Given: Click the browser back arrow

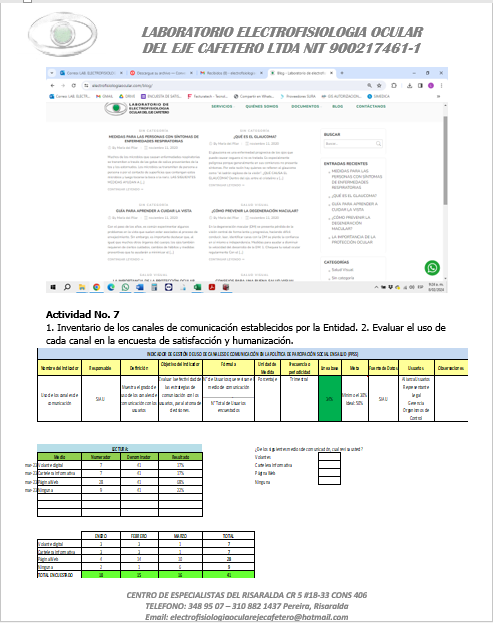Looking at the screenshot, I should click(52, 85).
